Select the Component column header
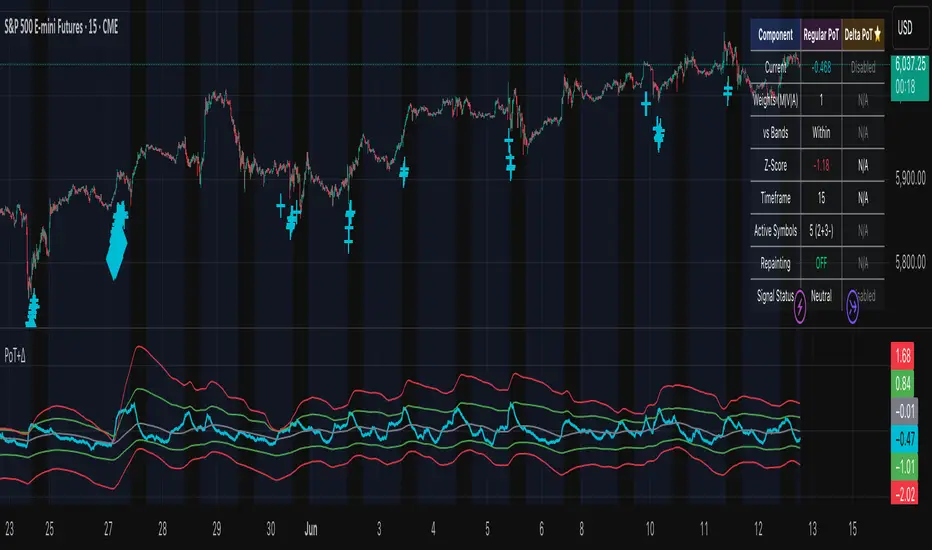The height and width of the screenshot is (550, 932). pyautogui.click(x=776, y=35)
